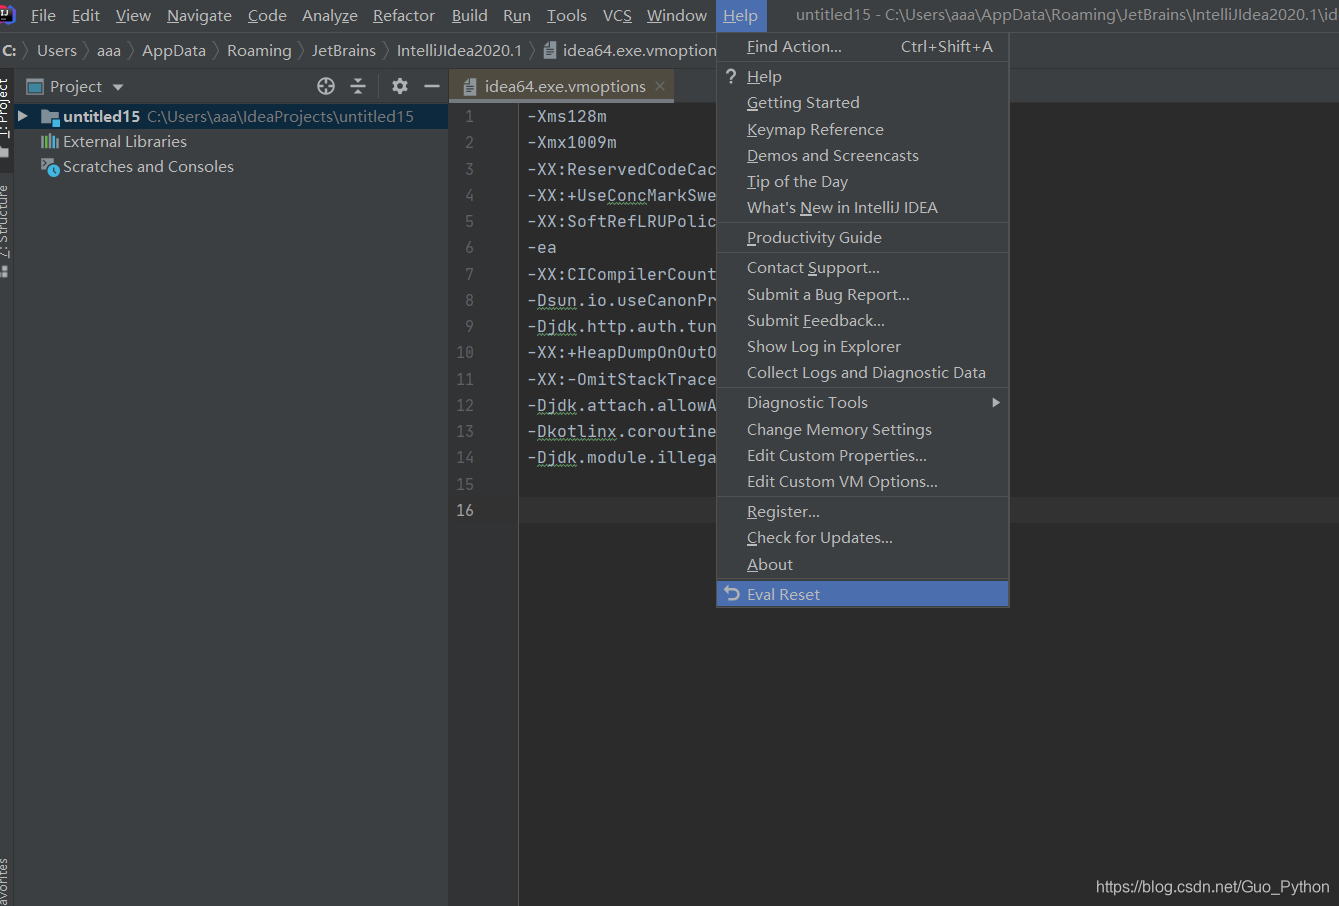Click the AppData breadcrumb

[174, 50]
